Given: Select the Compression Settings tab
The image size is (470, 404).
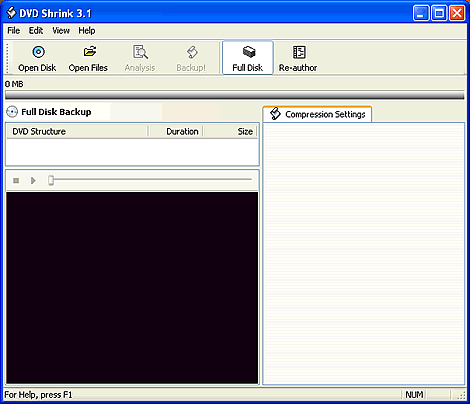Looking at the screenshot, I should tap(317, 114).
